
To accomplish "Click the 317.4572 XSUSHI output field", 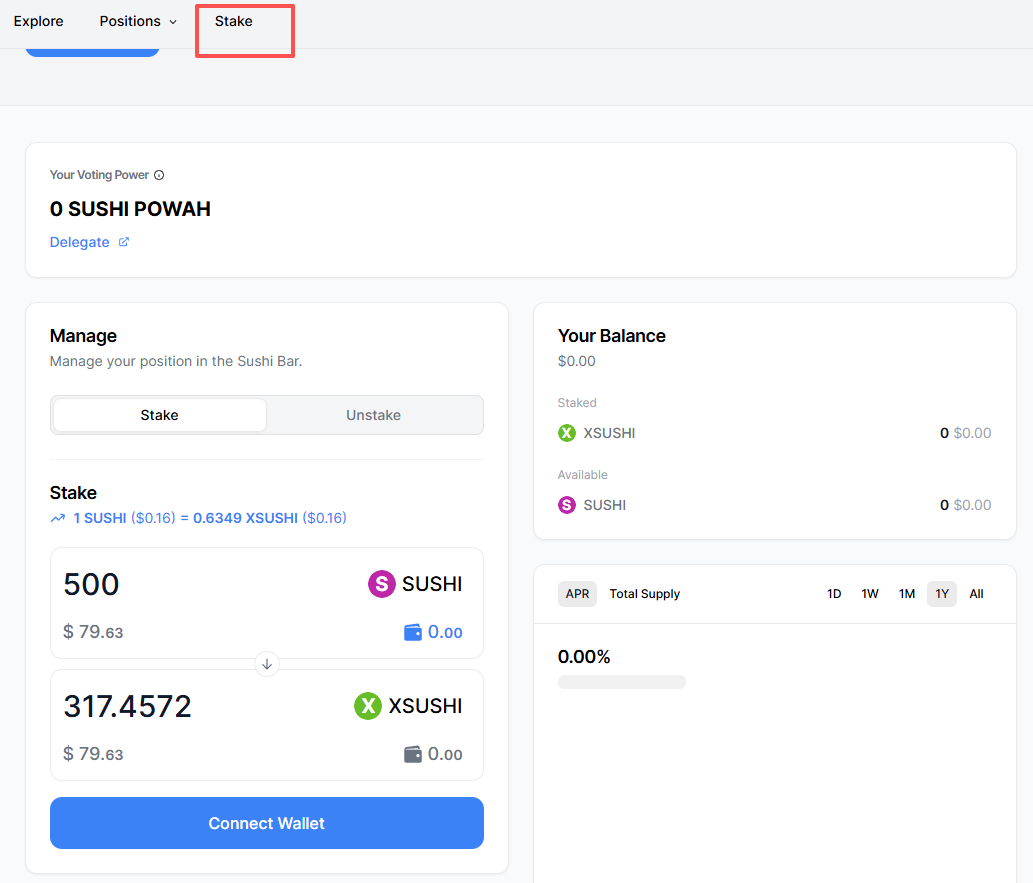I will coord(127,706).
